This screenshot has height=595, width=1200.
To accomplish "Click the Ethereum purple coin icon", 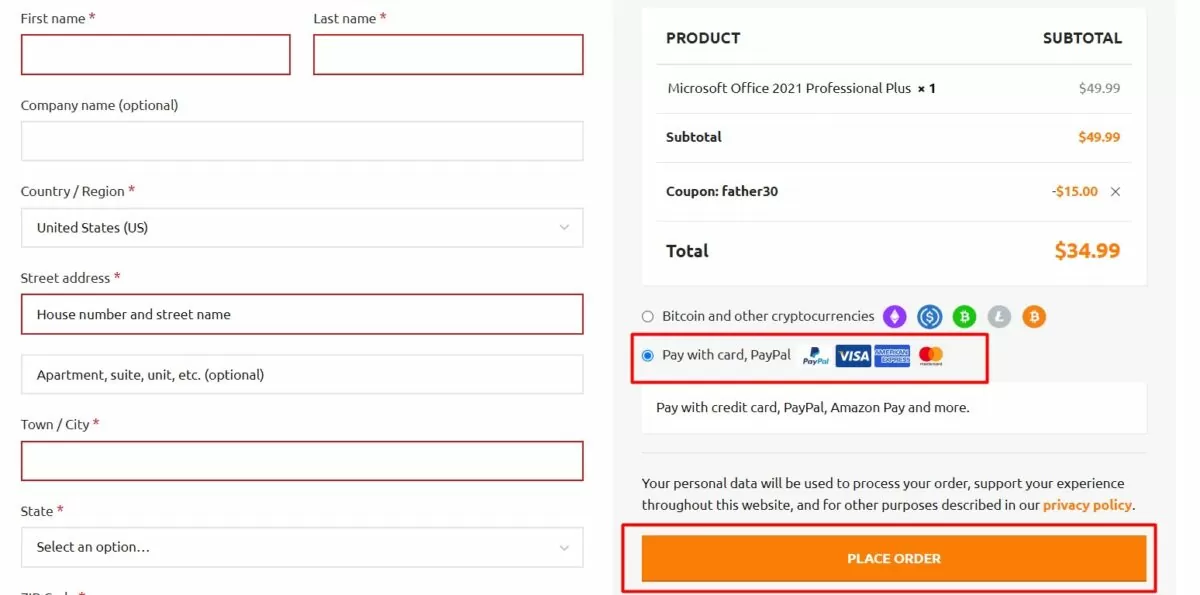I will (893, 317).
